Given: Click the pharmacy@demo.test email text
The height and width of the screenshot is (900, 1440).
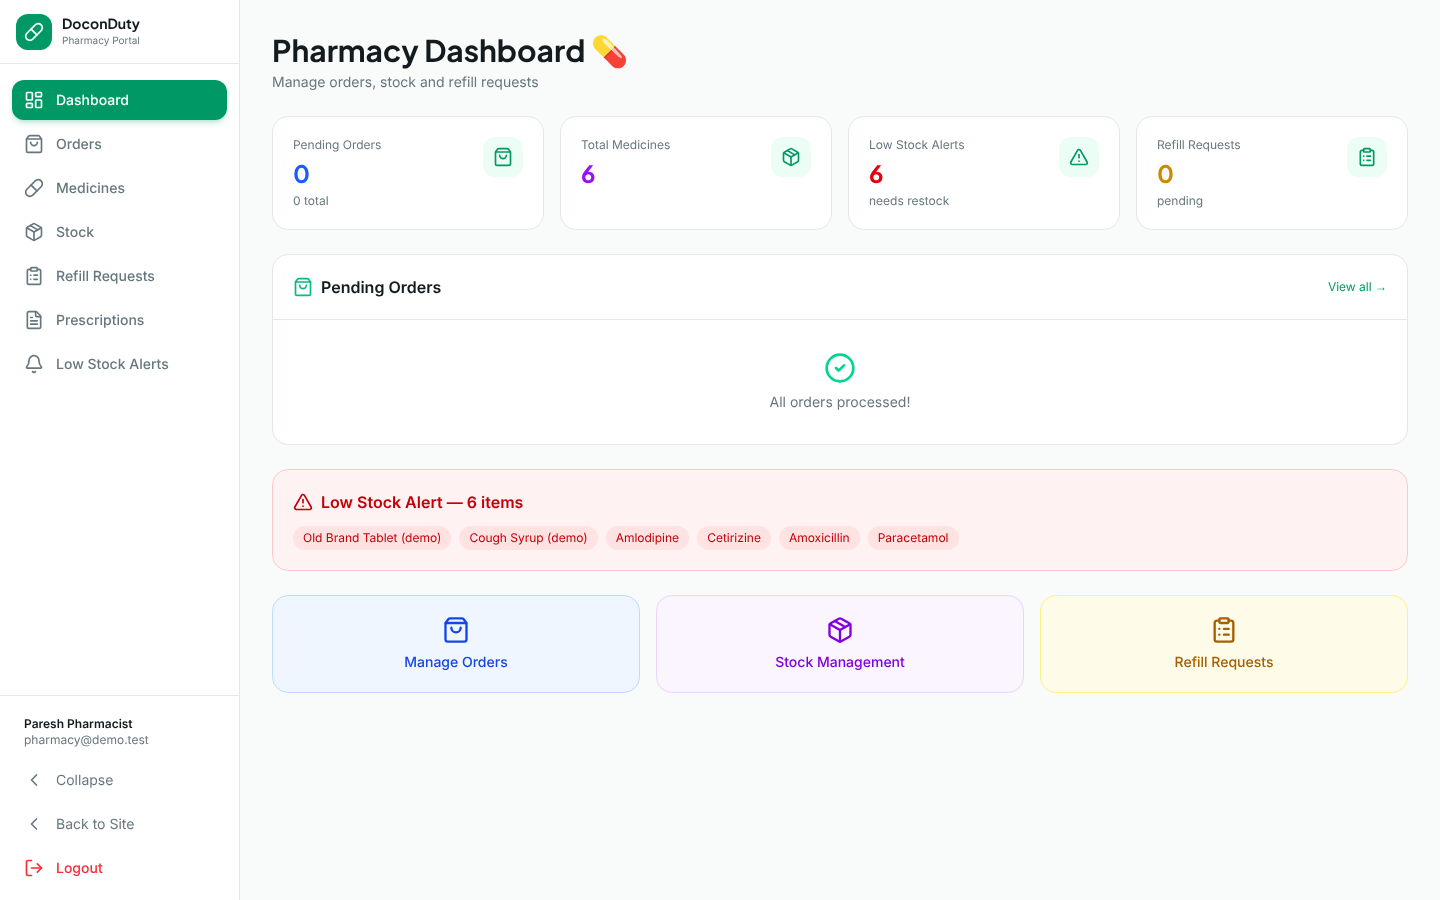Looking at the screenshot, I should pyautogui.click(x=86, y=740).
